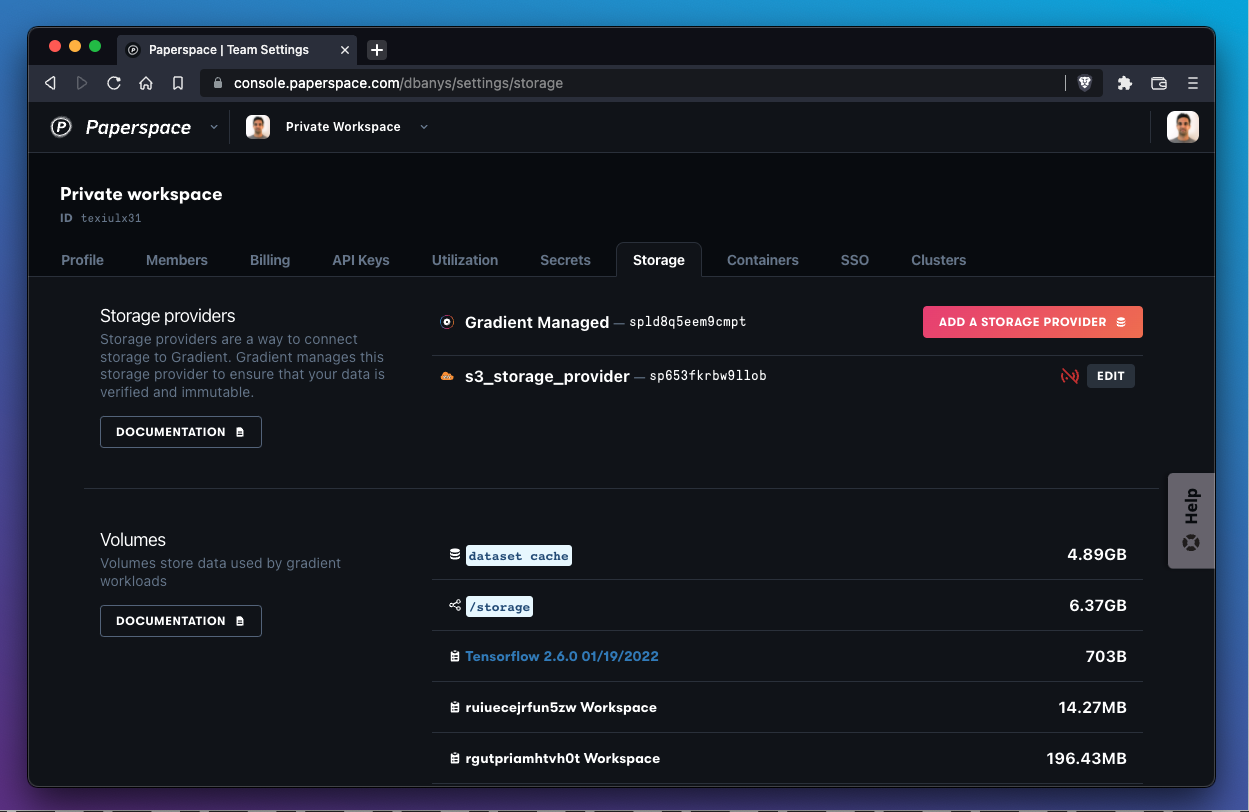This screenshot has height=812, width=1249.
Task: Click provider ID spld8q5eem9cmpt
Action: tap(688, 322)
